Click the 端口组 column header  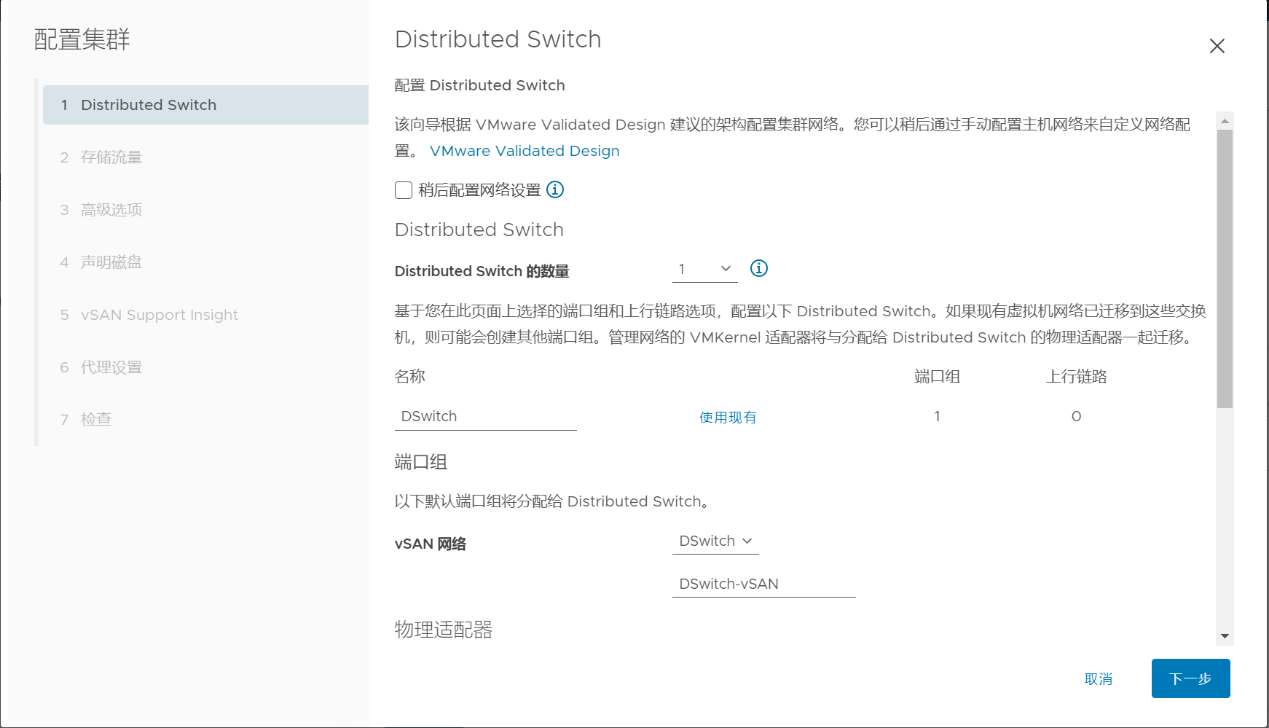[x=938, y=377]
